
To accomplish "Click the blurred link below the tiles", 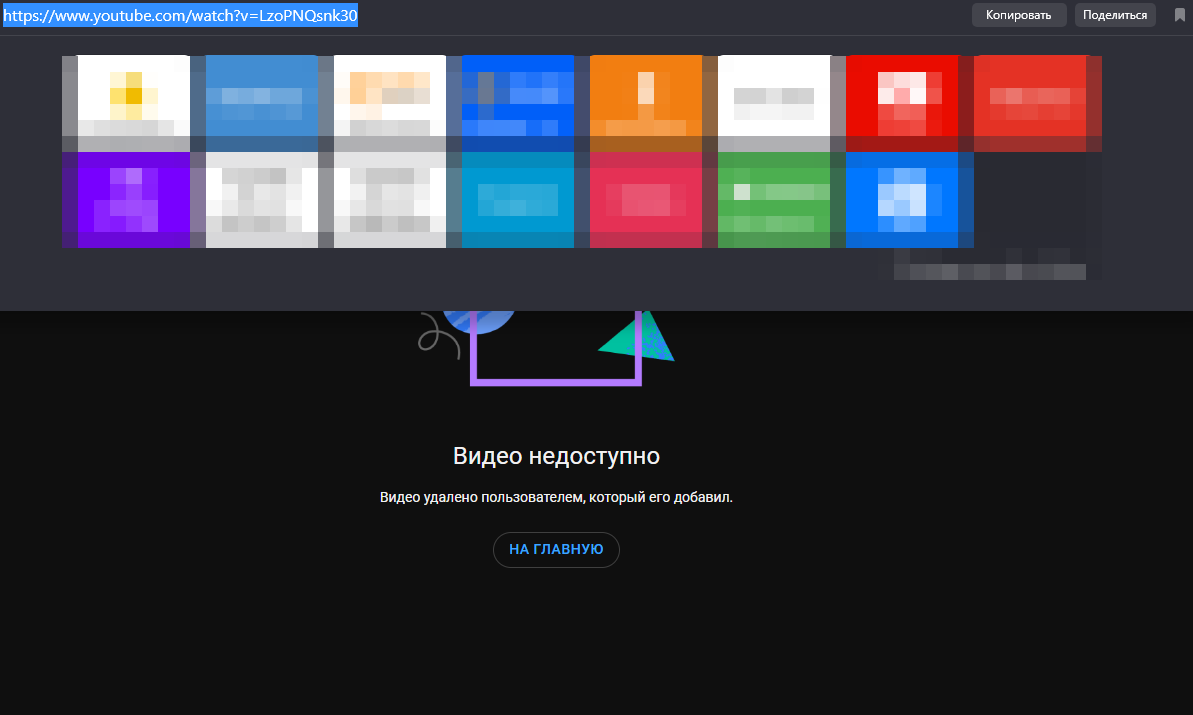I will point(990,271).
